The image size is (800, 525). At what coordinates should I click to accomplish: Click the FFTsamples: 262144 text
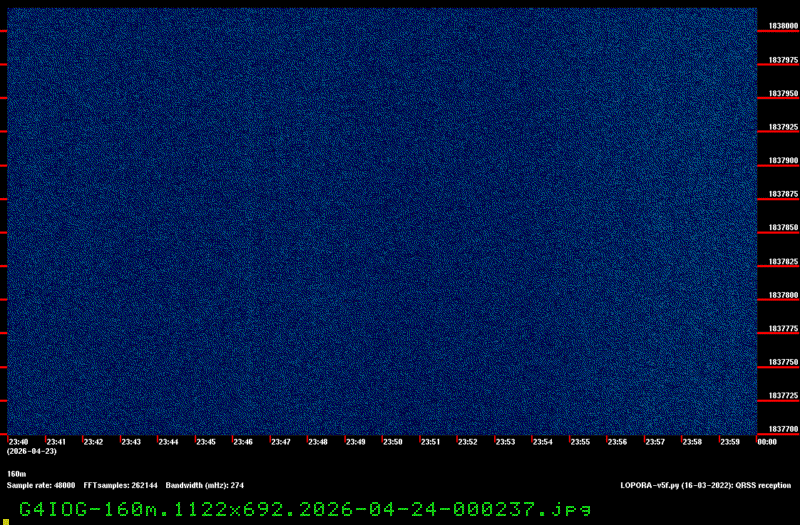click(x=120, y=485)
